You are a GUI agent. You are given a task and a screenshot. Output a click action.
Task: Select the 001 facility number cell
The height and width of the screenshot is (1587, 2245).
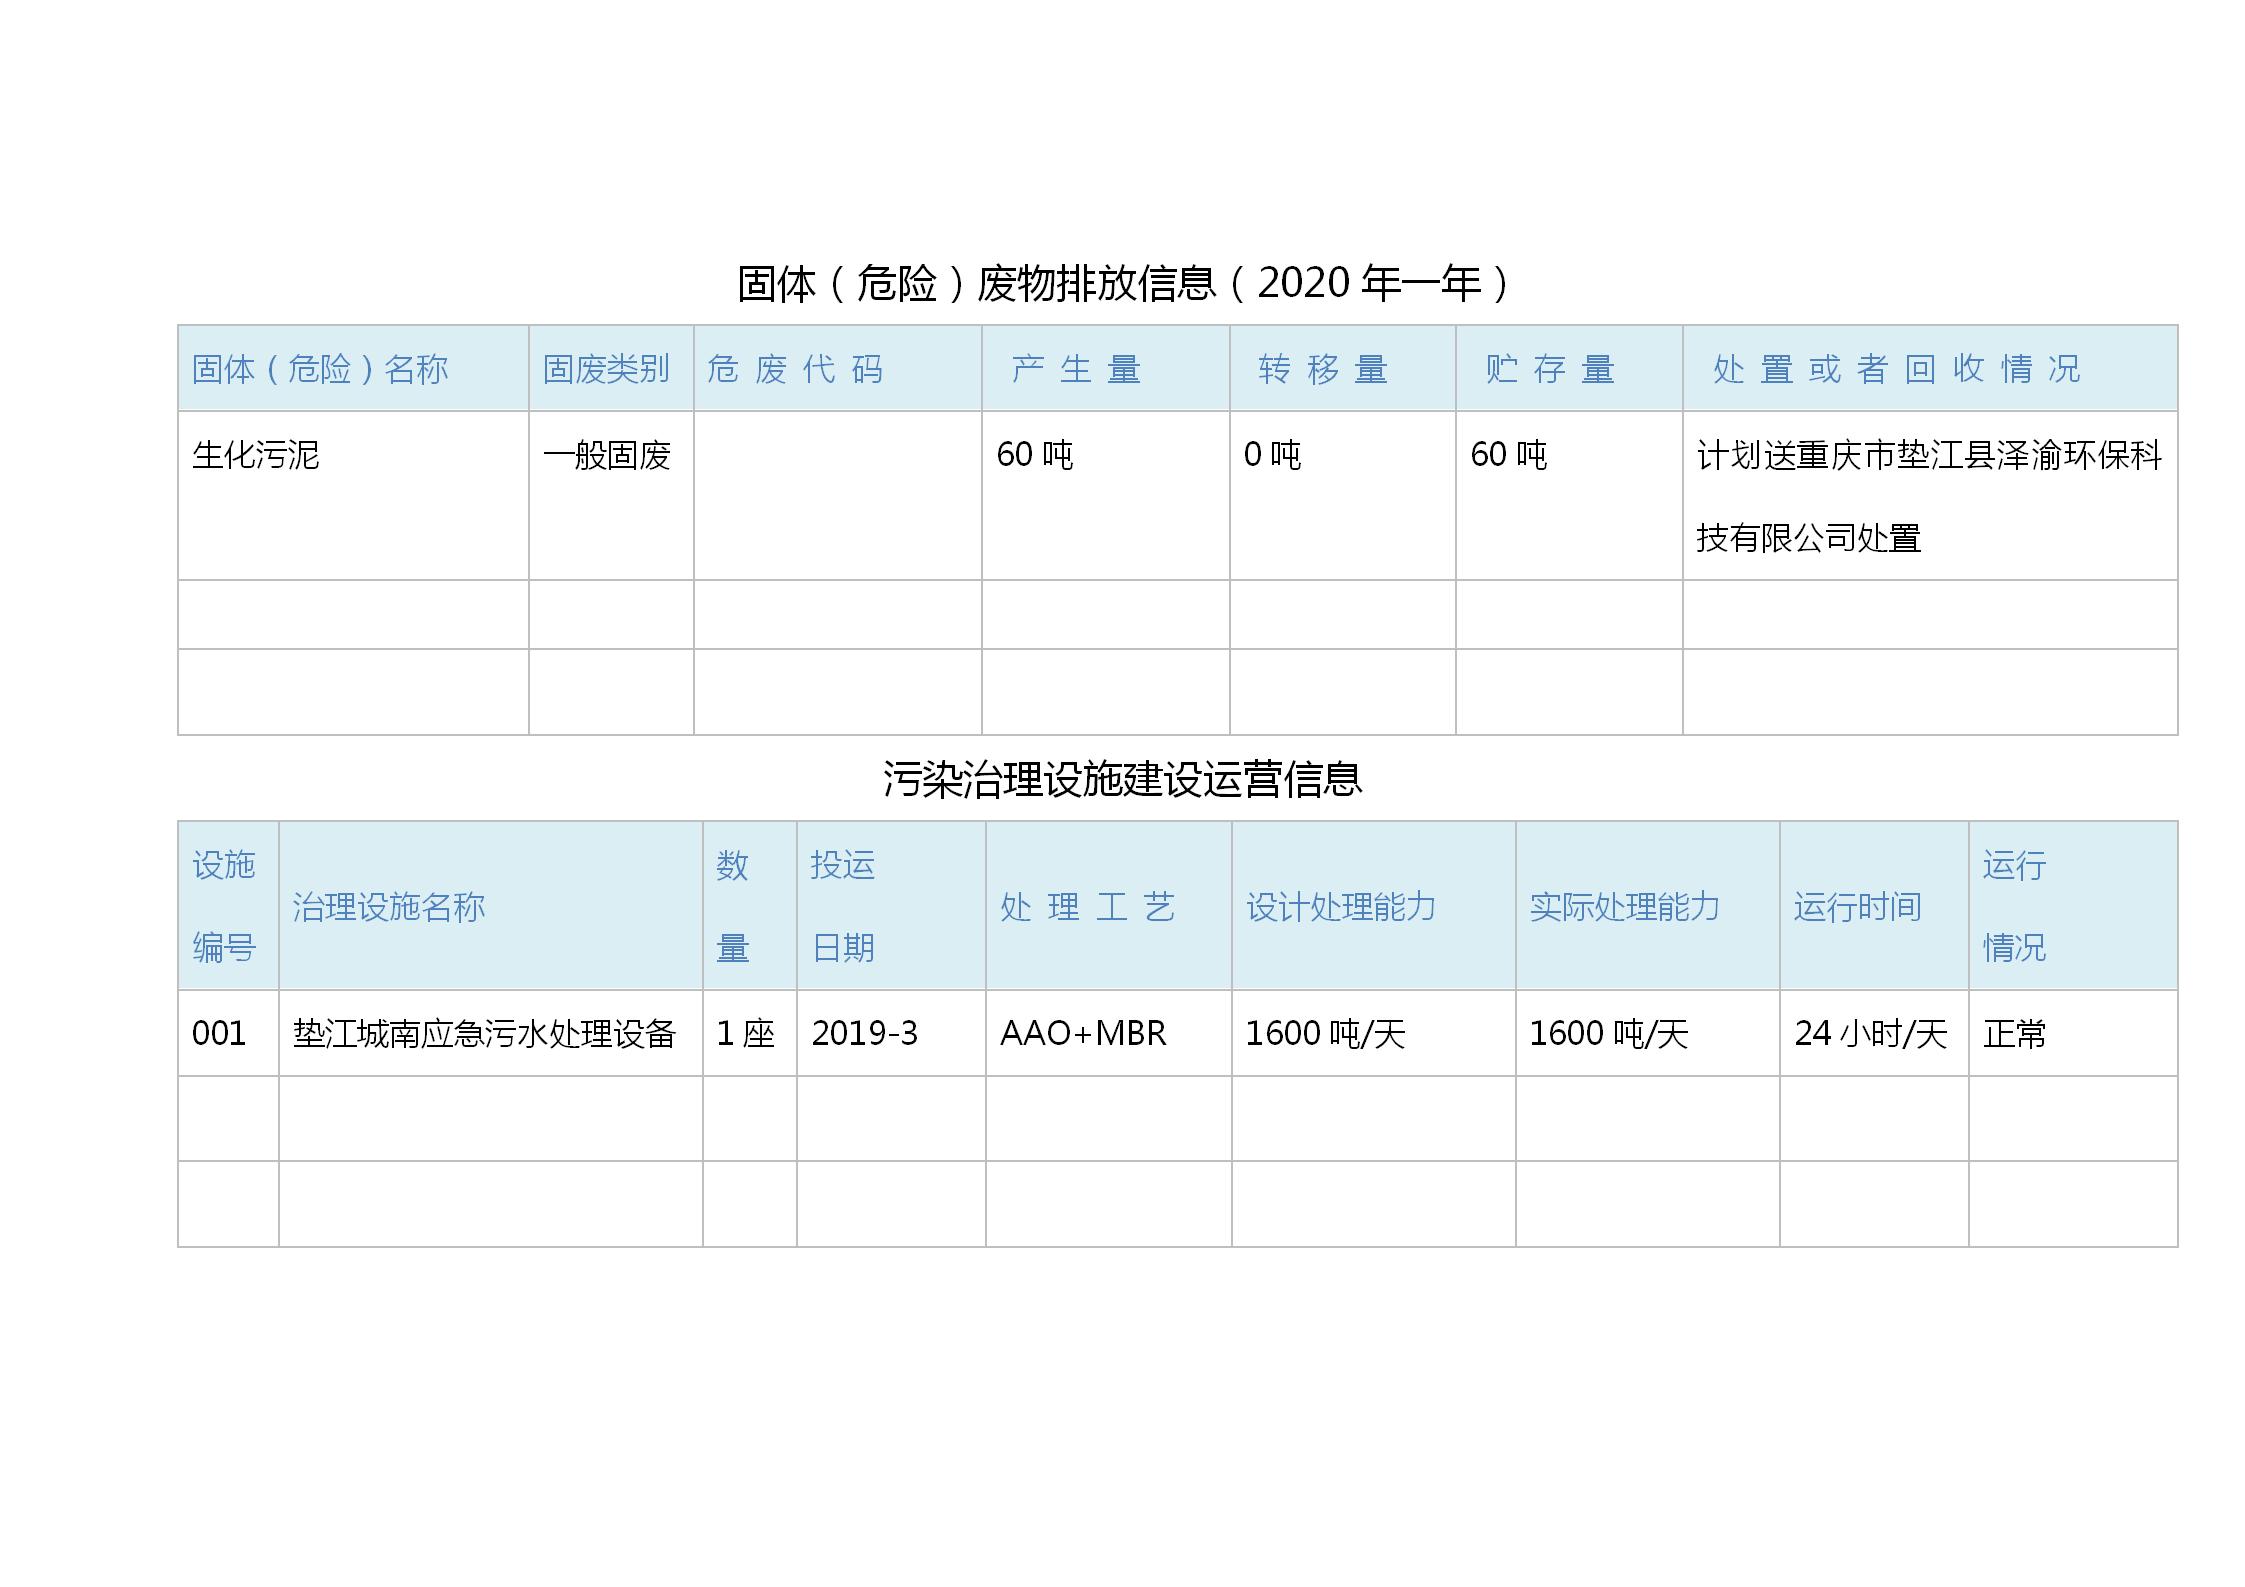[219, 1033]
